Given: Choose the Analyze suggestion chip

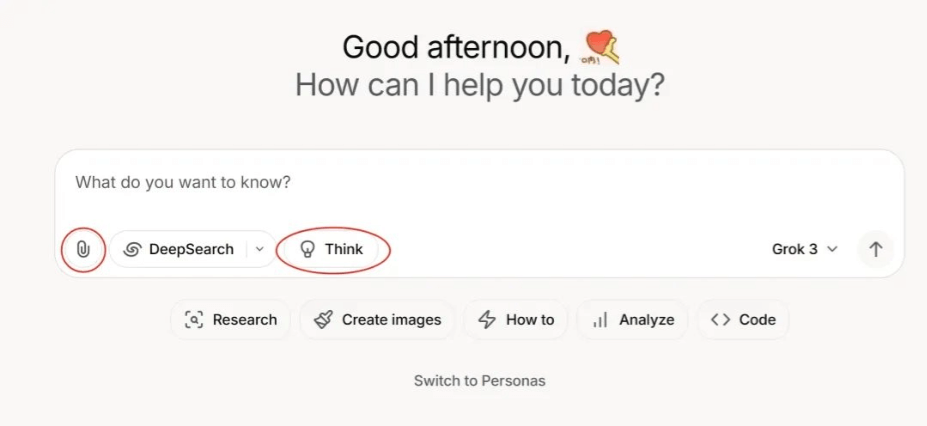Looking at the screenshot, I should coord(633,320).
